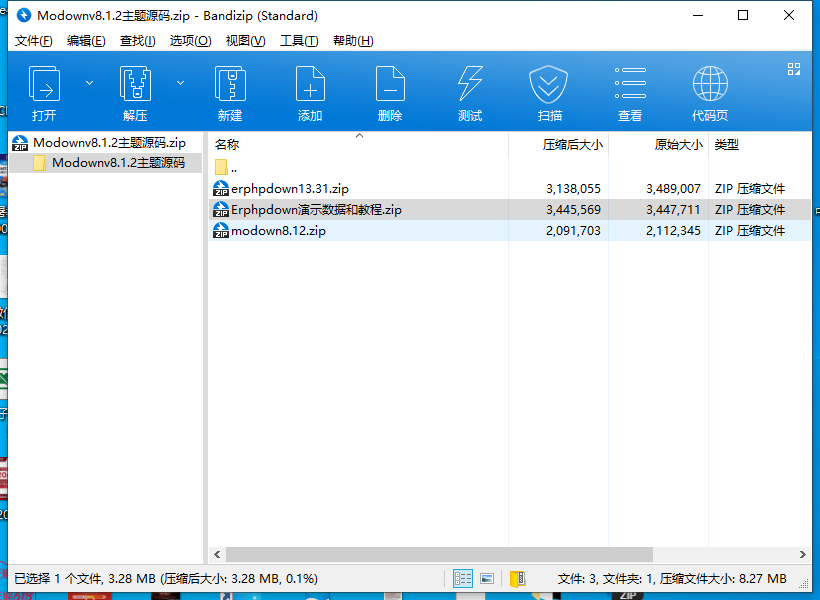Click the View (查看) list icon
The width and height of the screenshot is (820, 600).
(x=630, y=83)
